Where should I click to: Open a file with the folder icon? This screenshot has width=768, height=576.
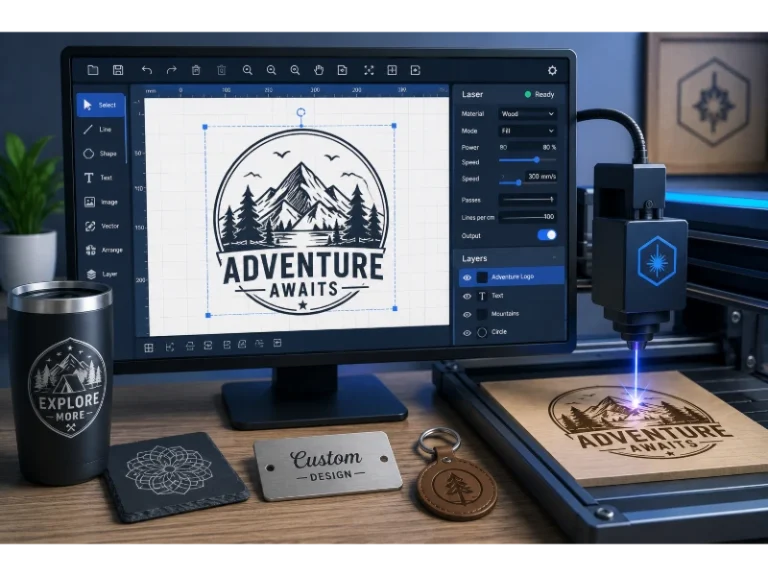tap(93, 70)
